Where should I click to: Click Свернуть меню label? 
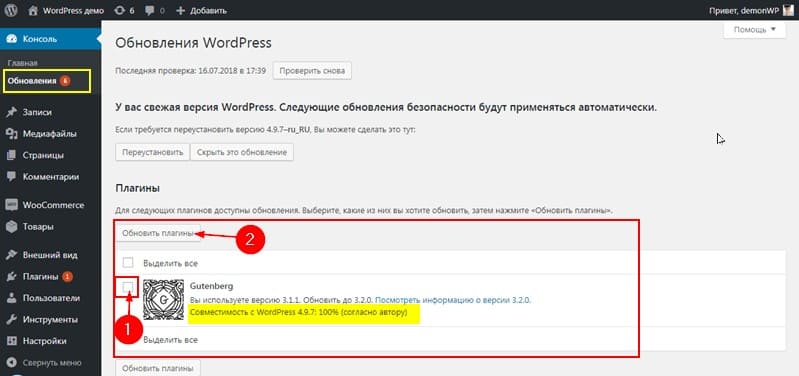51,363
